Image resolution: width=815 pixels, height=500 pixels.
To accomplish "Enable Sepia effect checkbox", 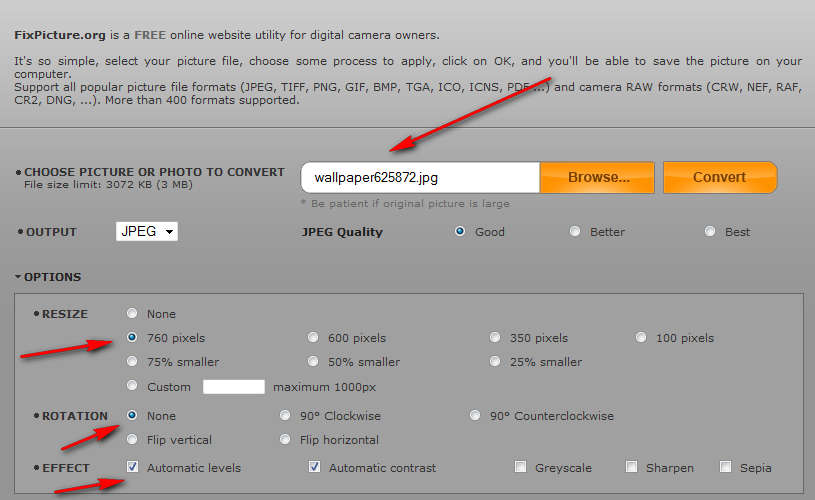I will click(x=726, y=467).
